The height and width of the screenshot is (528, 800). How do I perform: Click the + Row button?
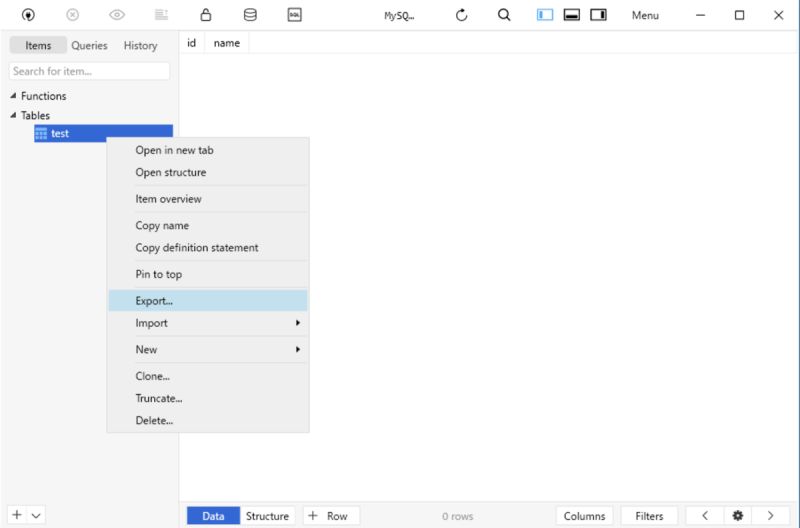click(x=332, y=516)
